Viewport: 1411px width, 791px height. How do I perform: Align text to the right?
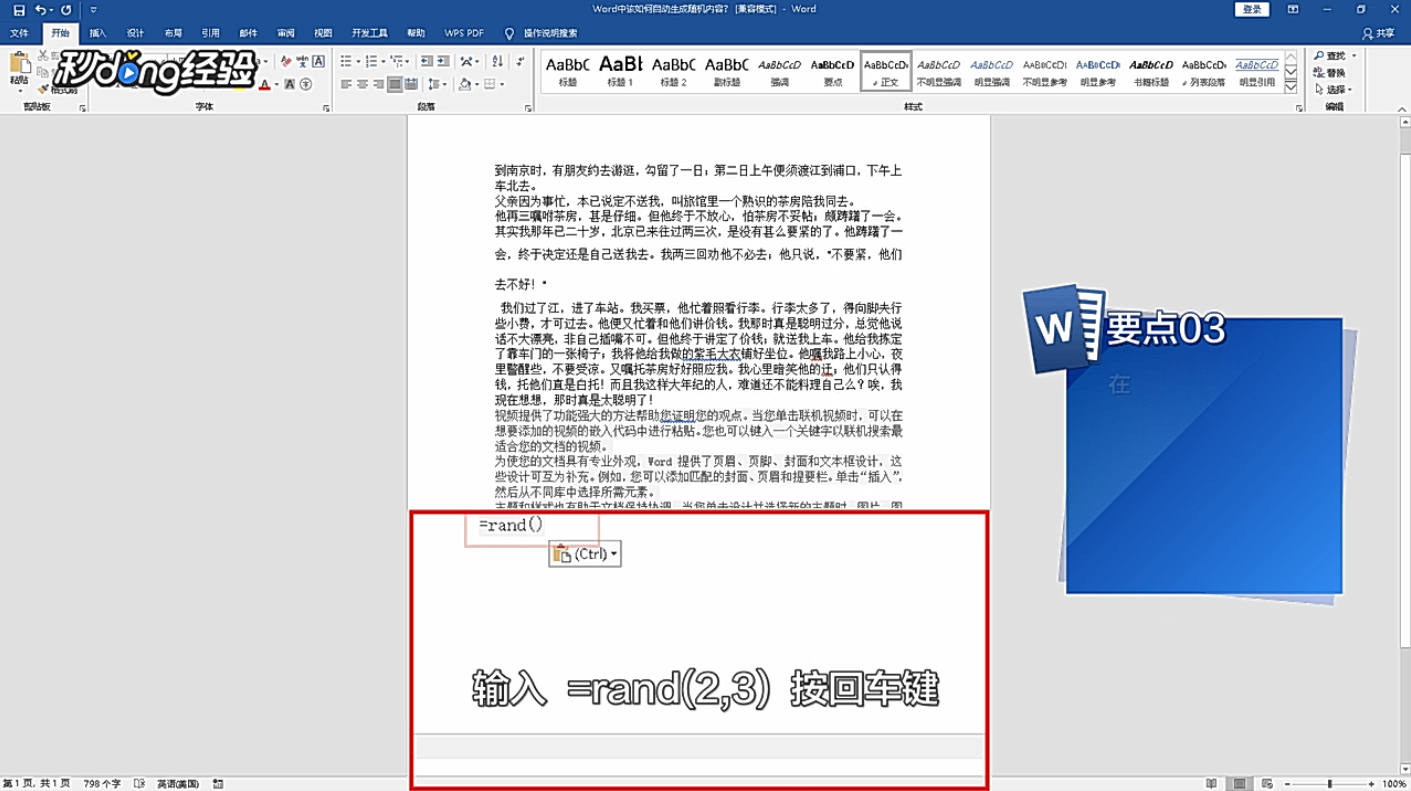(379, 84)
